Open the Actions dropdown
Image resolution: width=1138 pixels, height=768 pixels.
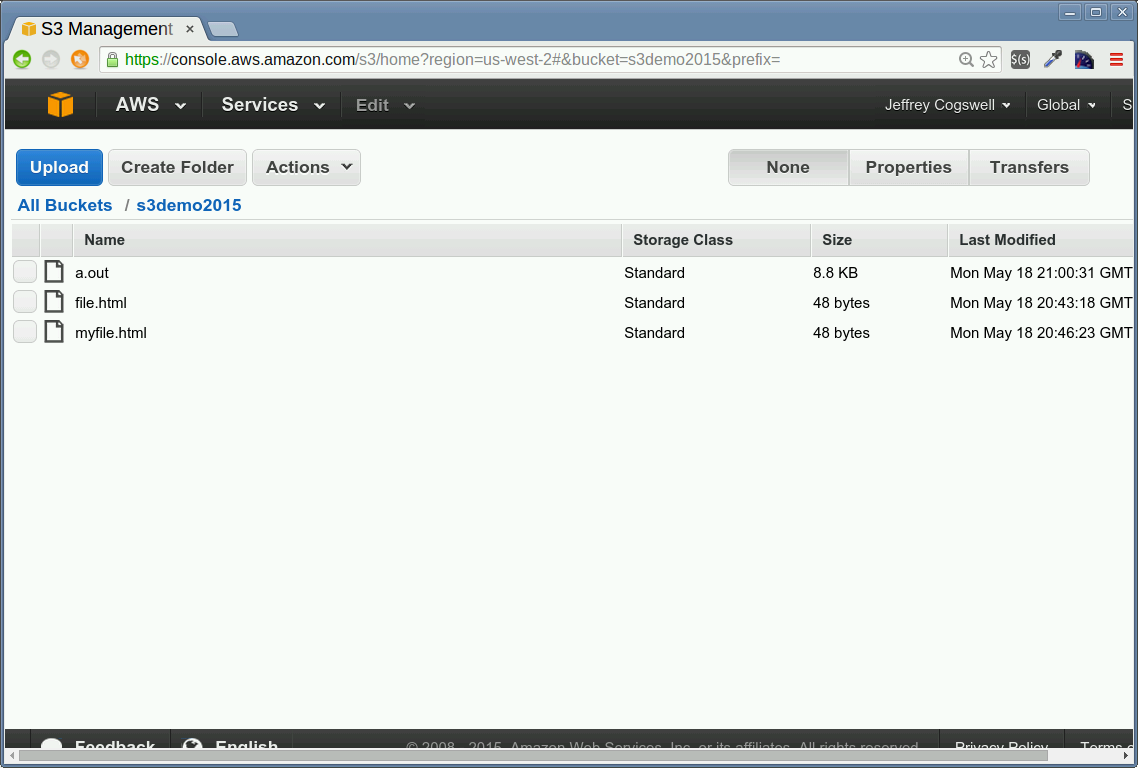[x=306, y=167]
